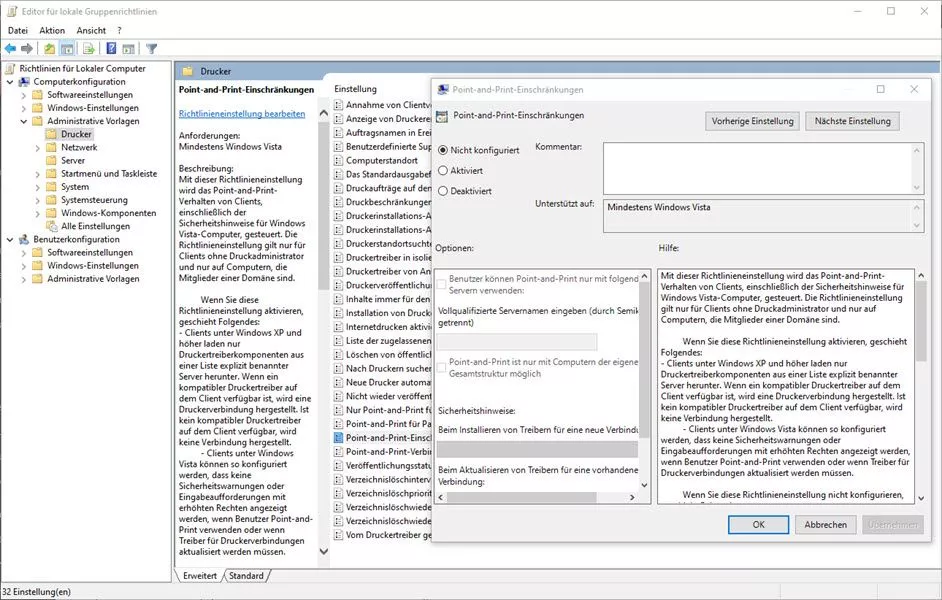This screenshot has width=942, height=600.
Task: Open Help via blue question mark icon
Action: point(111,48)
